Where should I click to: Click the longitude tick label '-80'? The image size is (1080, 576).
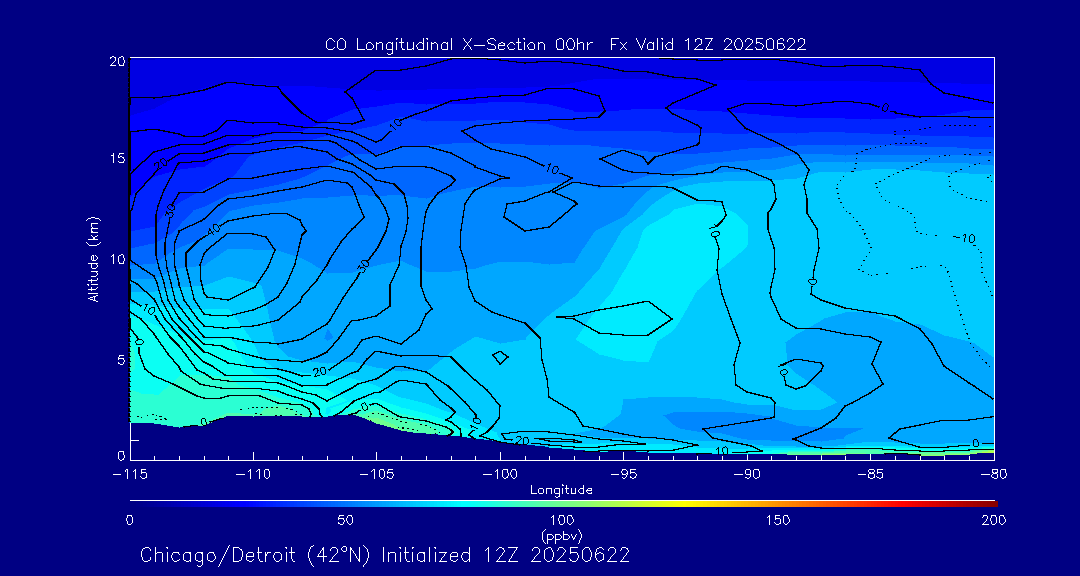click(994, 475)
